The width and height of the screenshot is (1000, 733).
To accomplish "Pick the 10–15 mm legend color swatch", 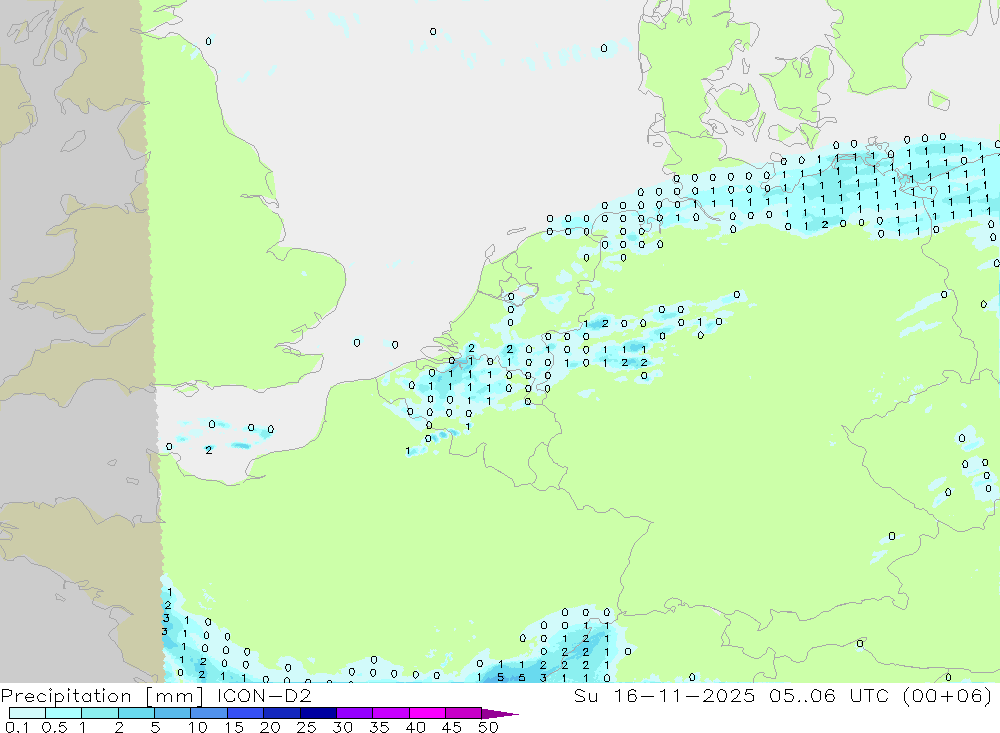I will point(209,713).
